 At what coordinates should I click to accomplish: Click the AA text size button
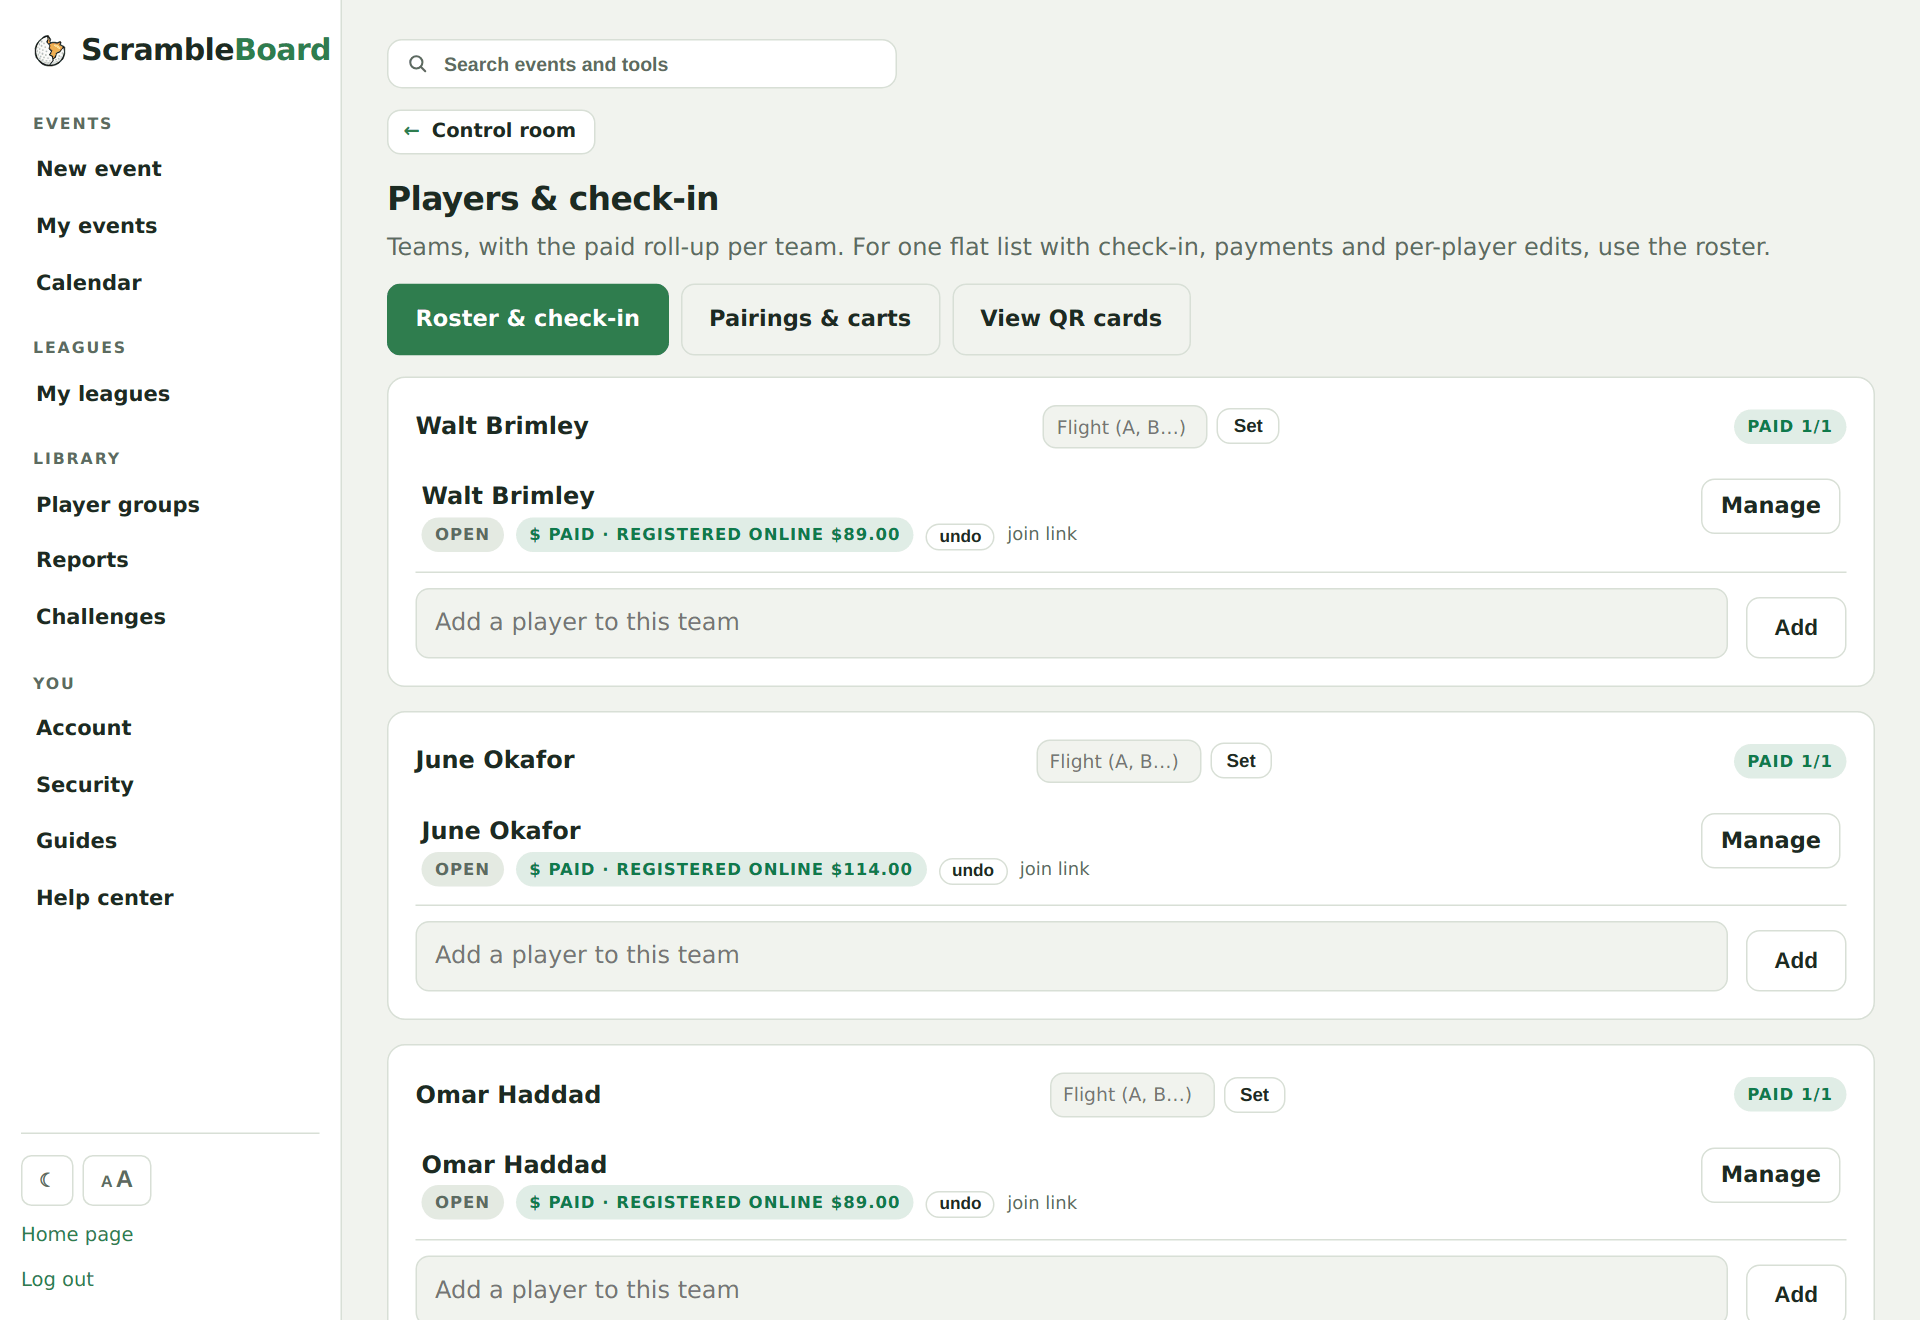point(117,1180)
